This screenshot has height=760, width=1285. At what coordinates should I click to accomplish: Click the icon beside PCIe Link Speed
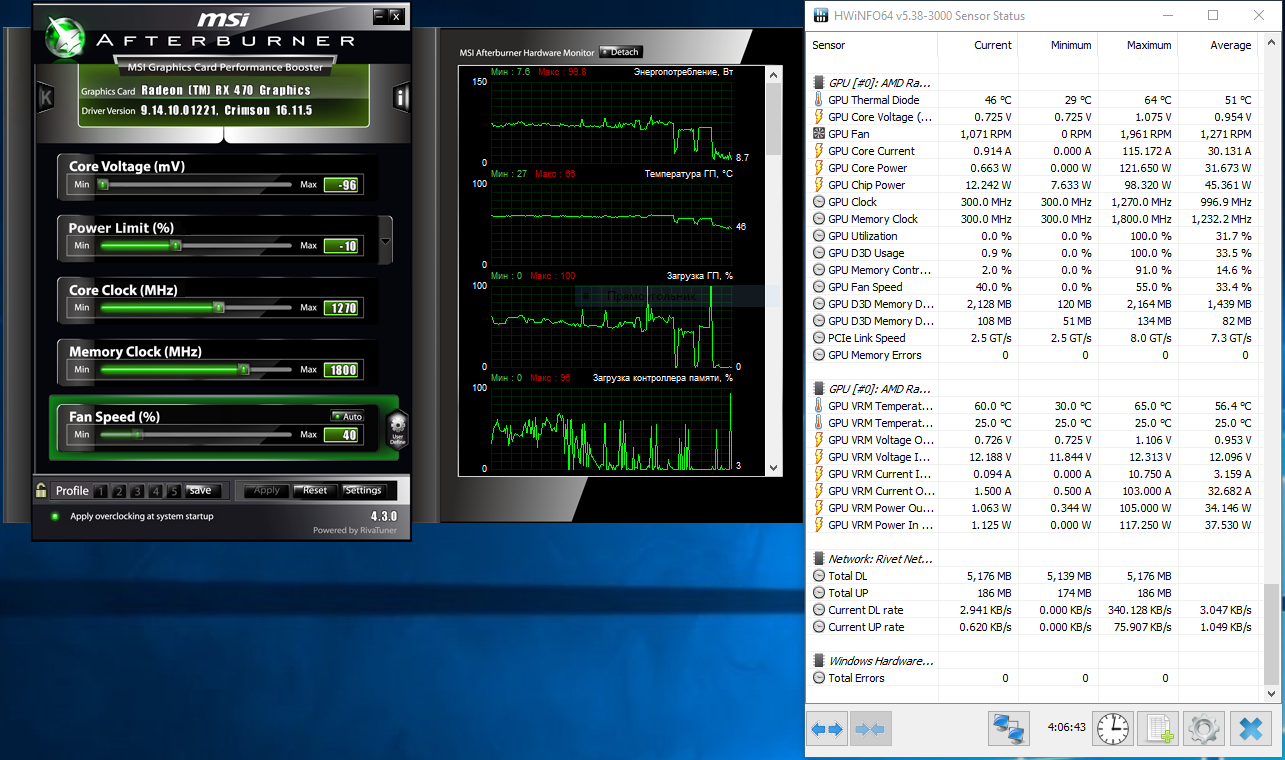818,338
